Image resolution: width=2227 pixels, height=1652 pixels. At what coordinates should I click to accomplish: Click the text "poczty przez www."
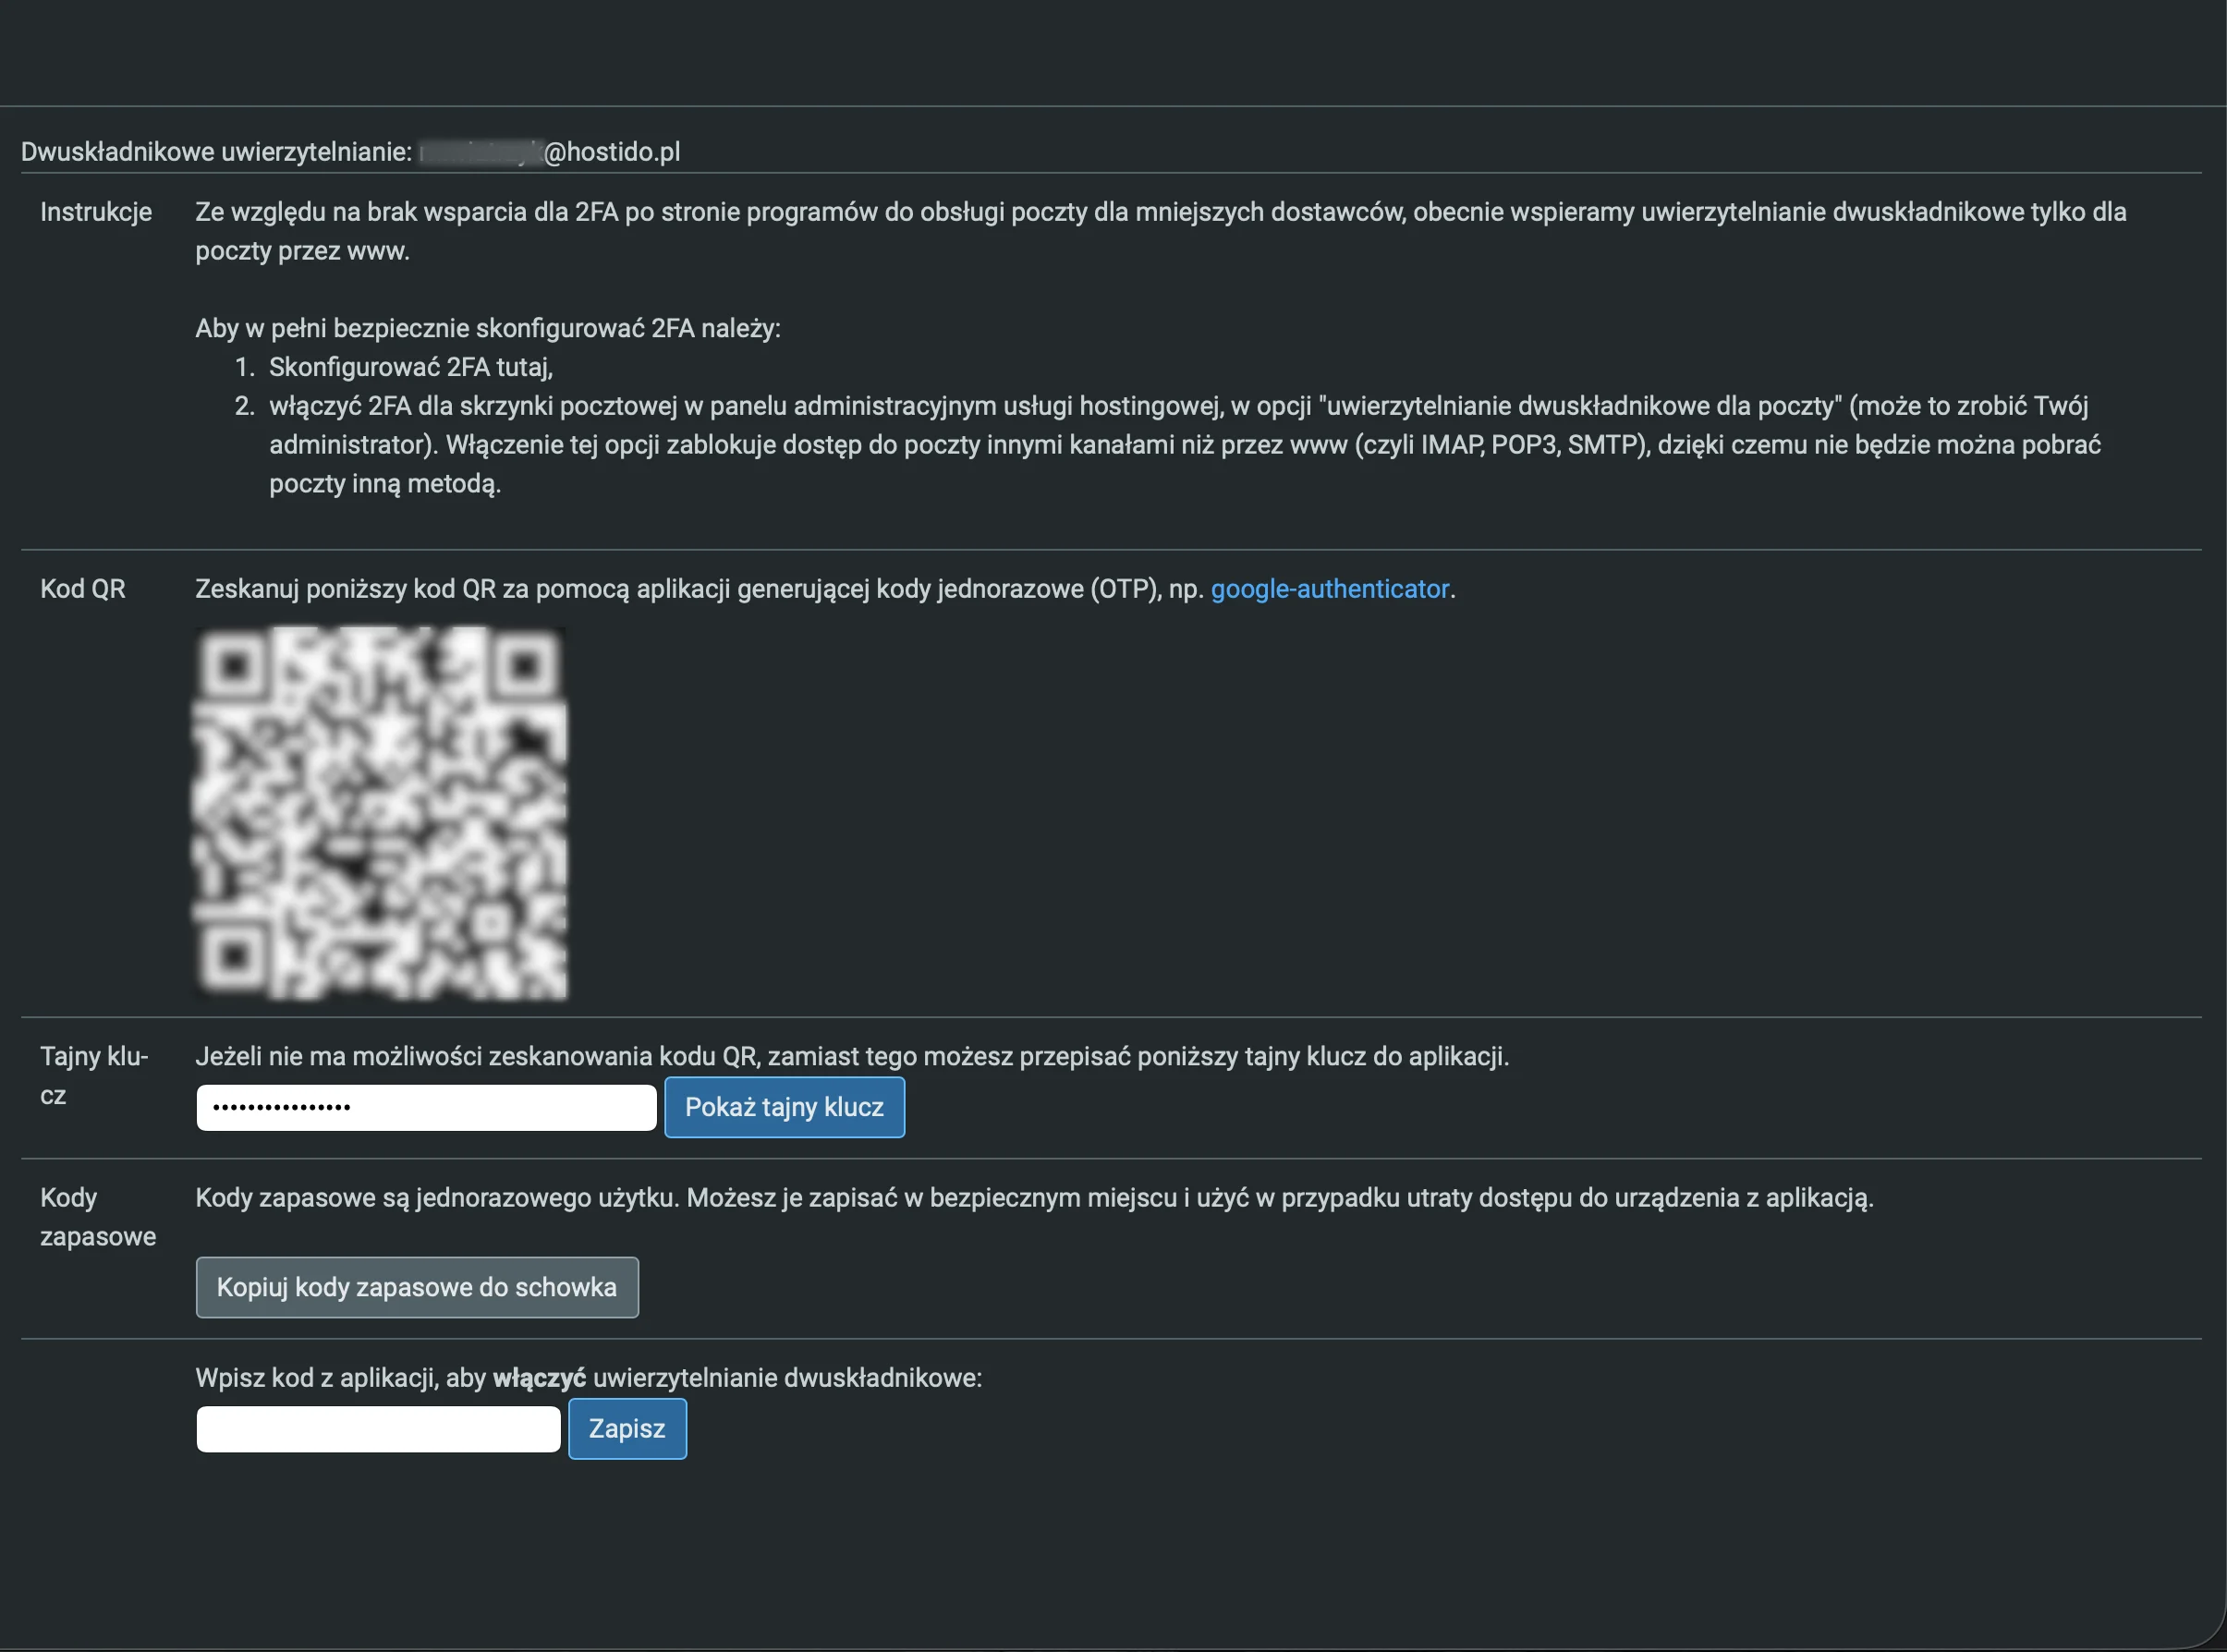[x=303, y=251]
